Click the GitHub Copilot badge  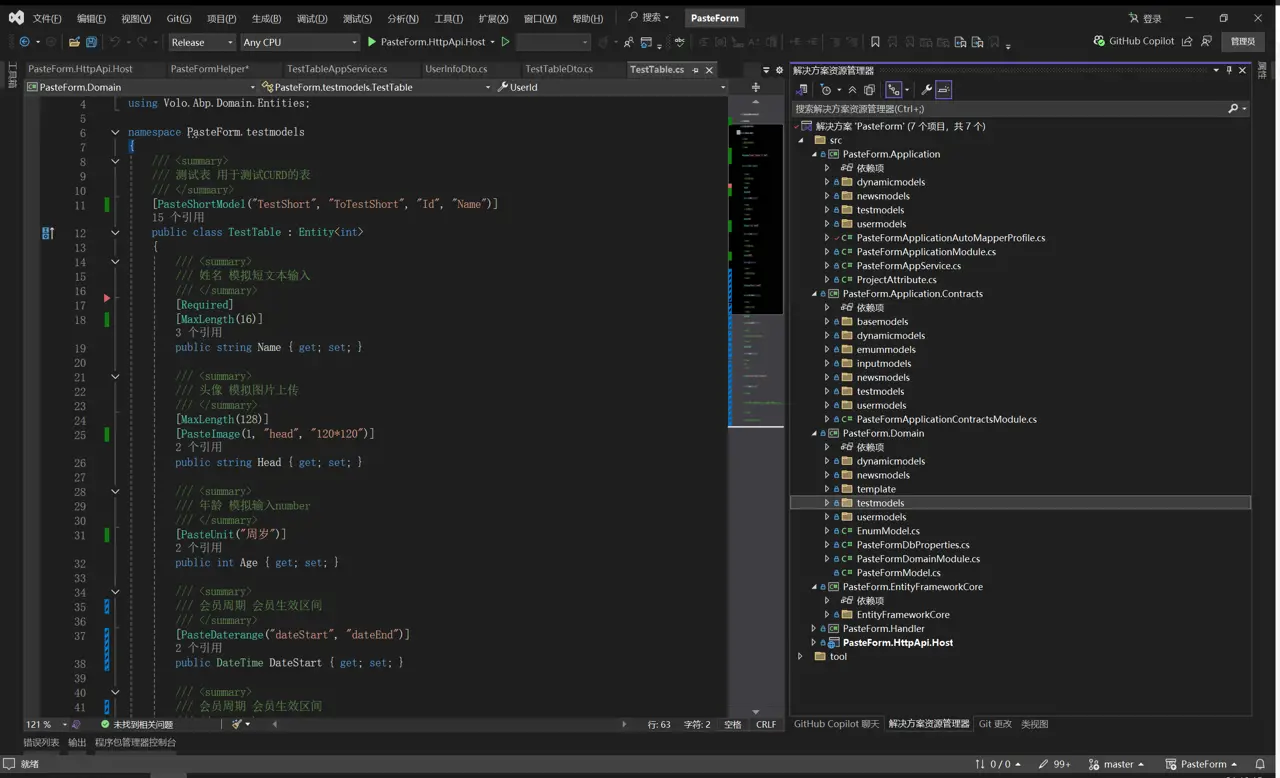(x=1134, y=42)
